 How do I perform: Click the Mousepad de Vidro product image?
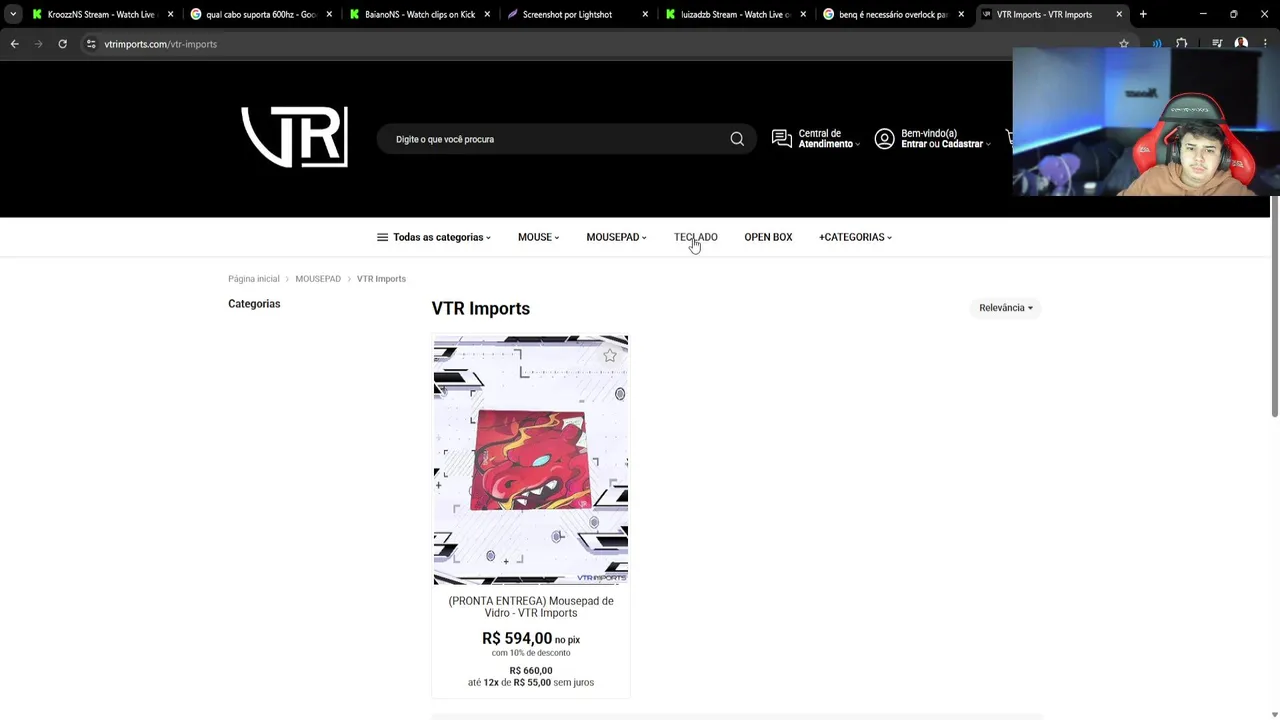pyautogui.click(x=531, y=460)
